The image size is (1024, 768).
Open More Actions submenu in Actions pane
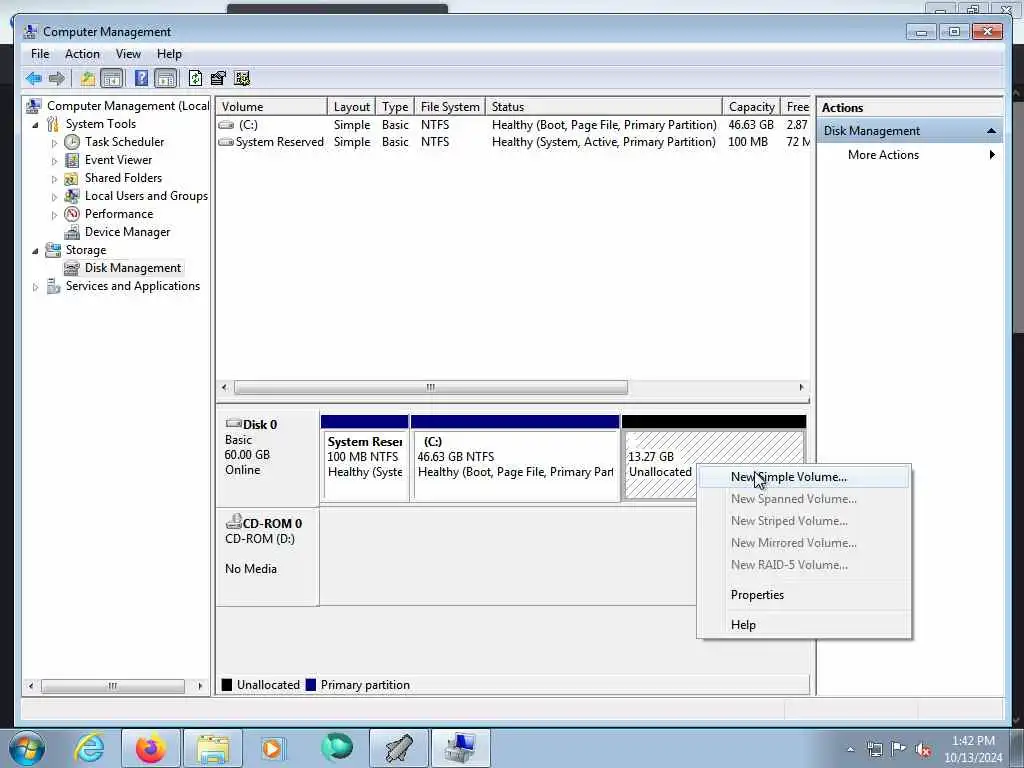[x=910, y=155]
